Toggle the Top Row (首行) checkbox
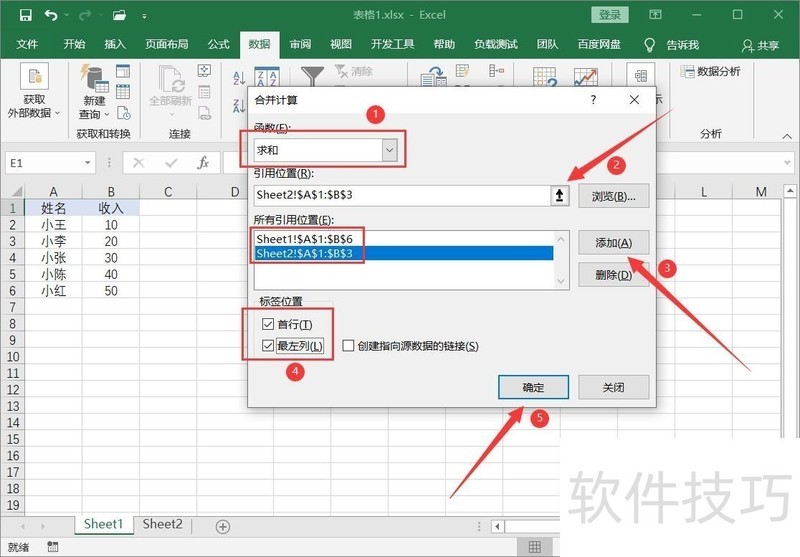The image size is (800, 557). click(x=268, y=324)
